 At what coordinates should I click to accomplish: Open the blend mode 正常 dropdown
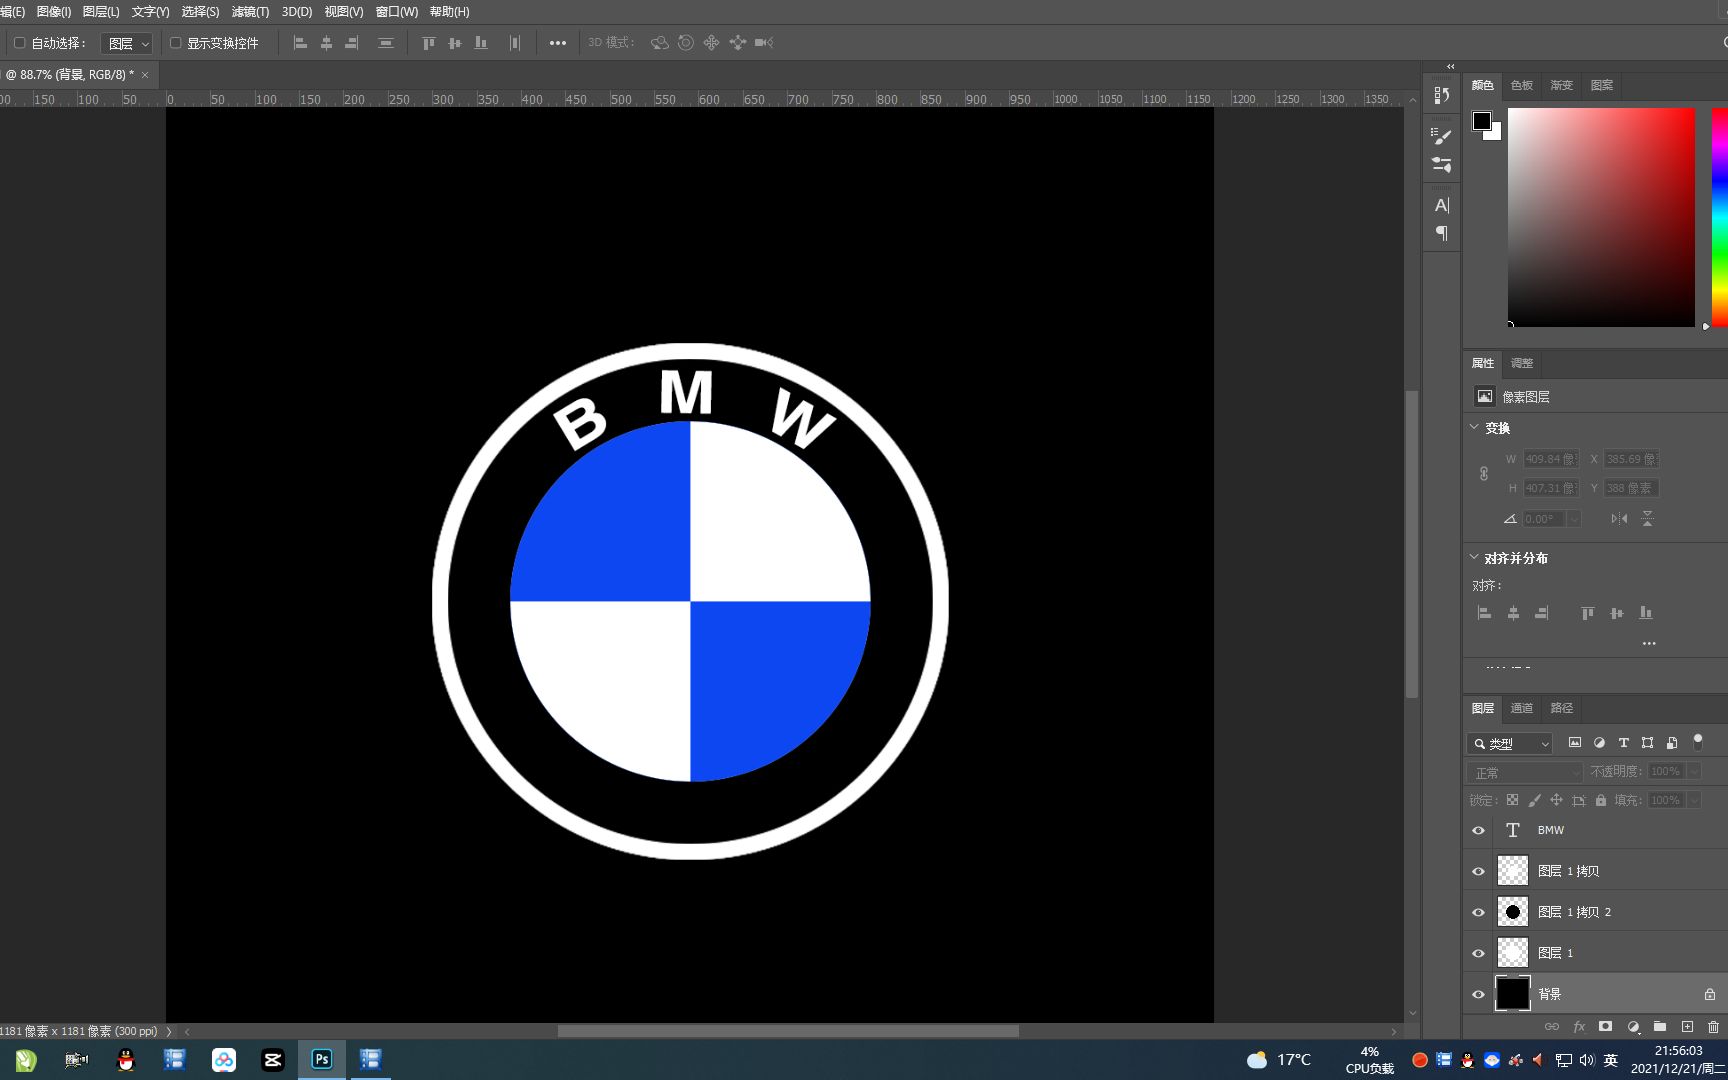click(x=1526, y=772)
